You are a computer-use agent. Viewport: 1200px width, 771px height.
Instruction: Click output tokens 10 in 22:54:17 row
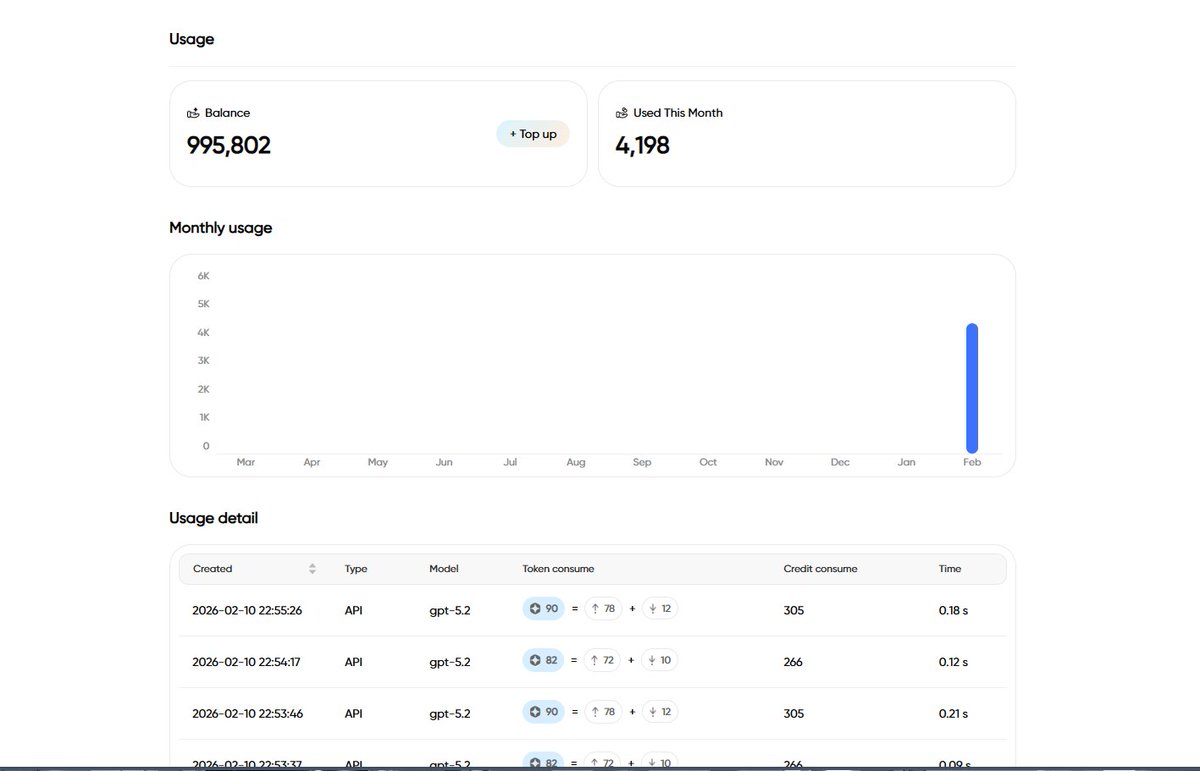660,660
